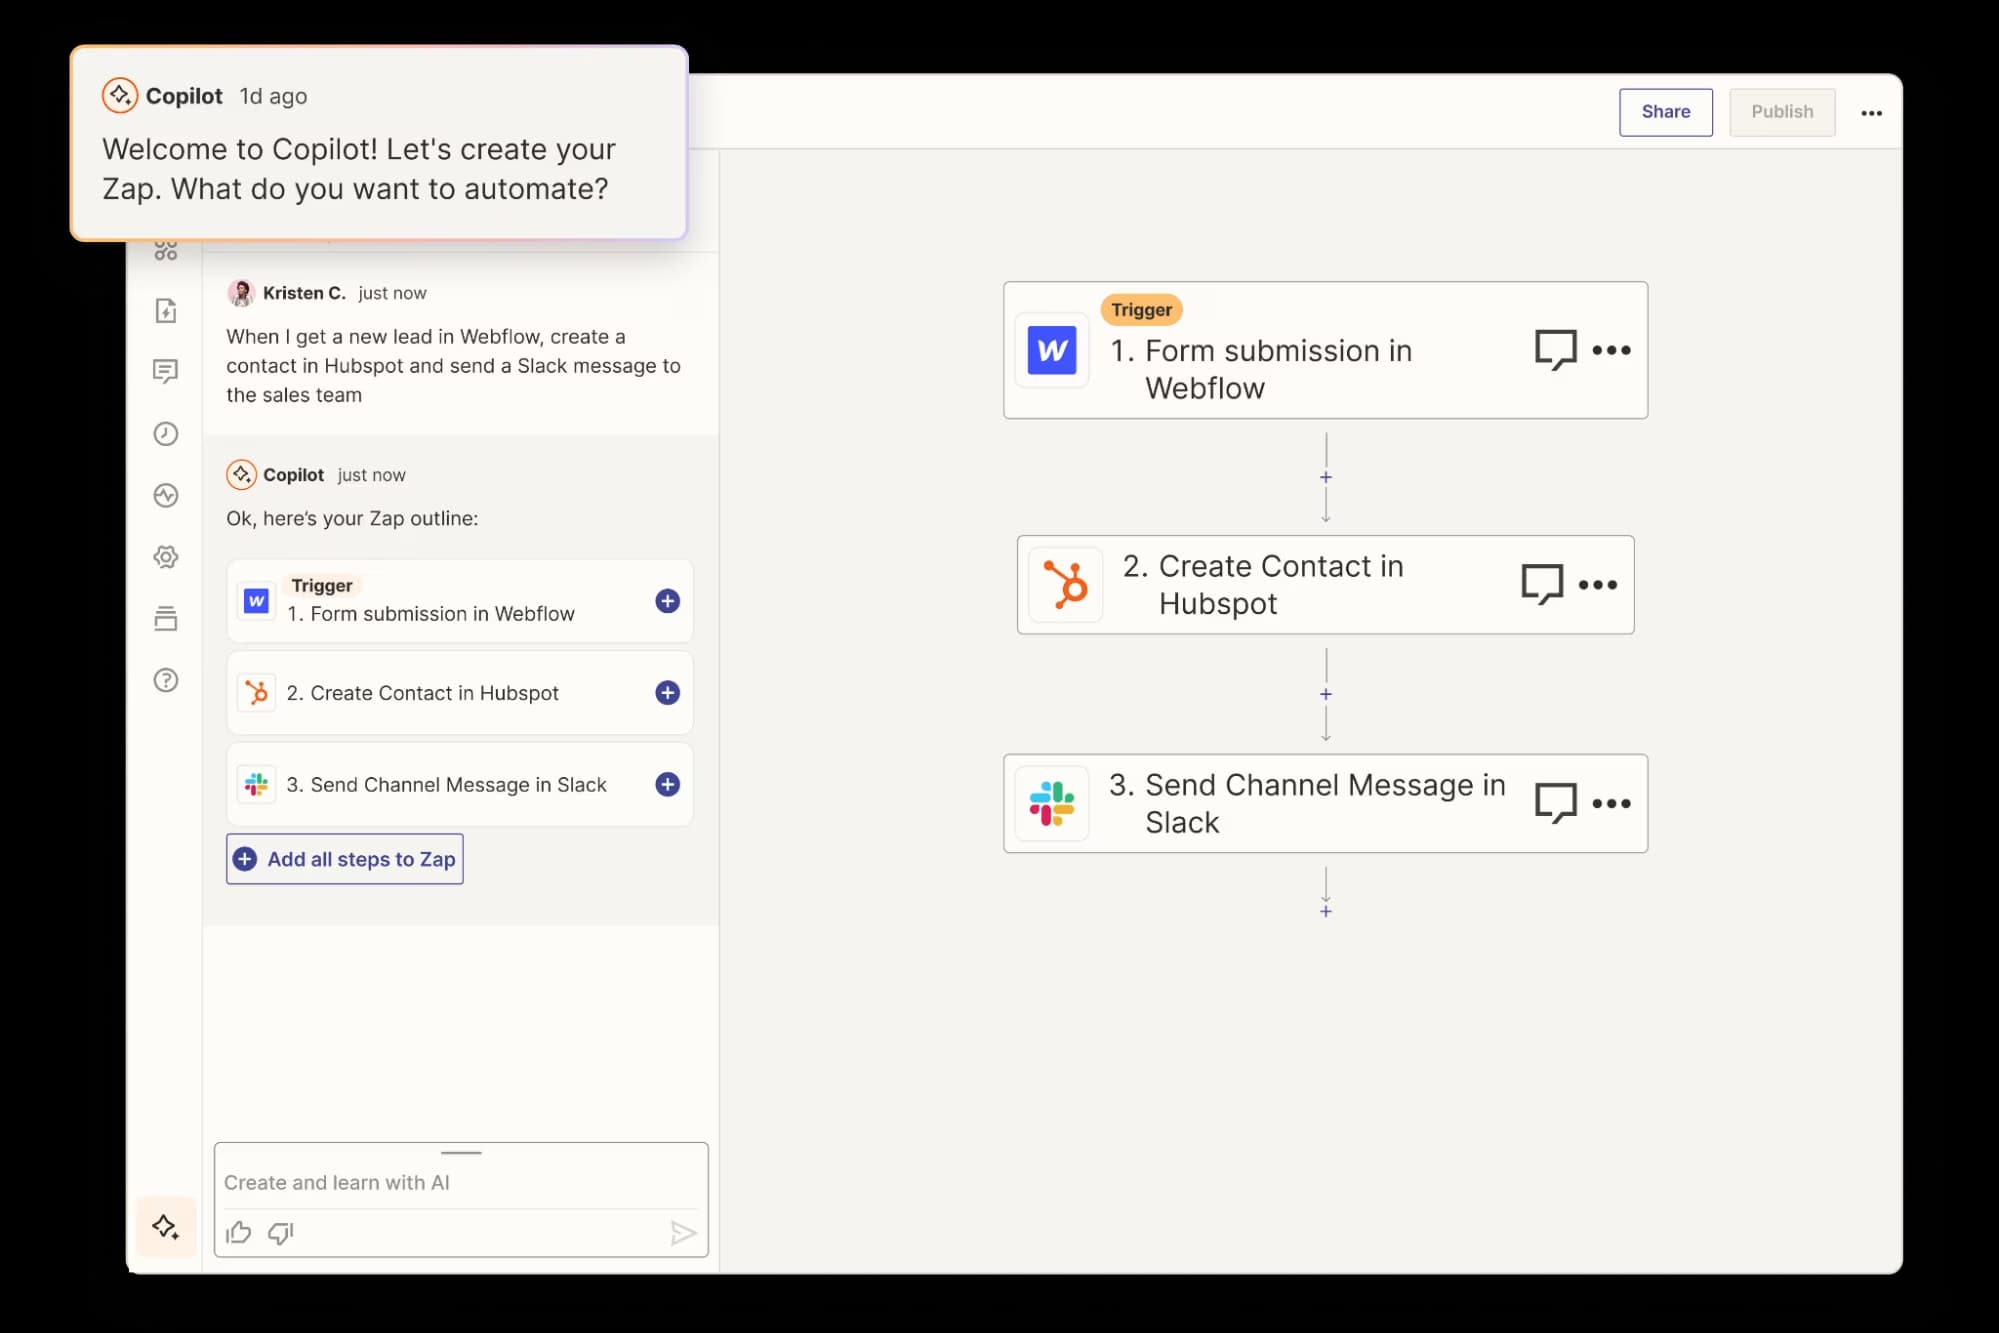
Task: Add the Webflow trigger step with plus icon
Action: tap(668, 601)
